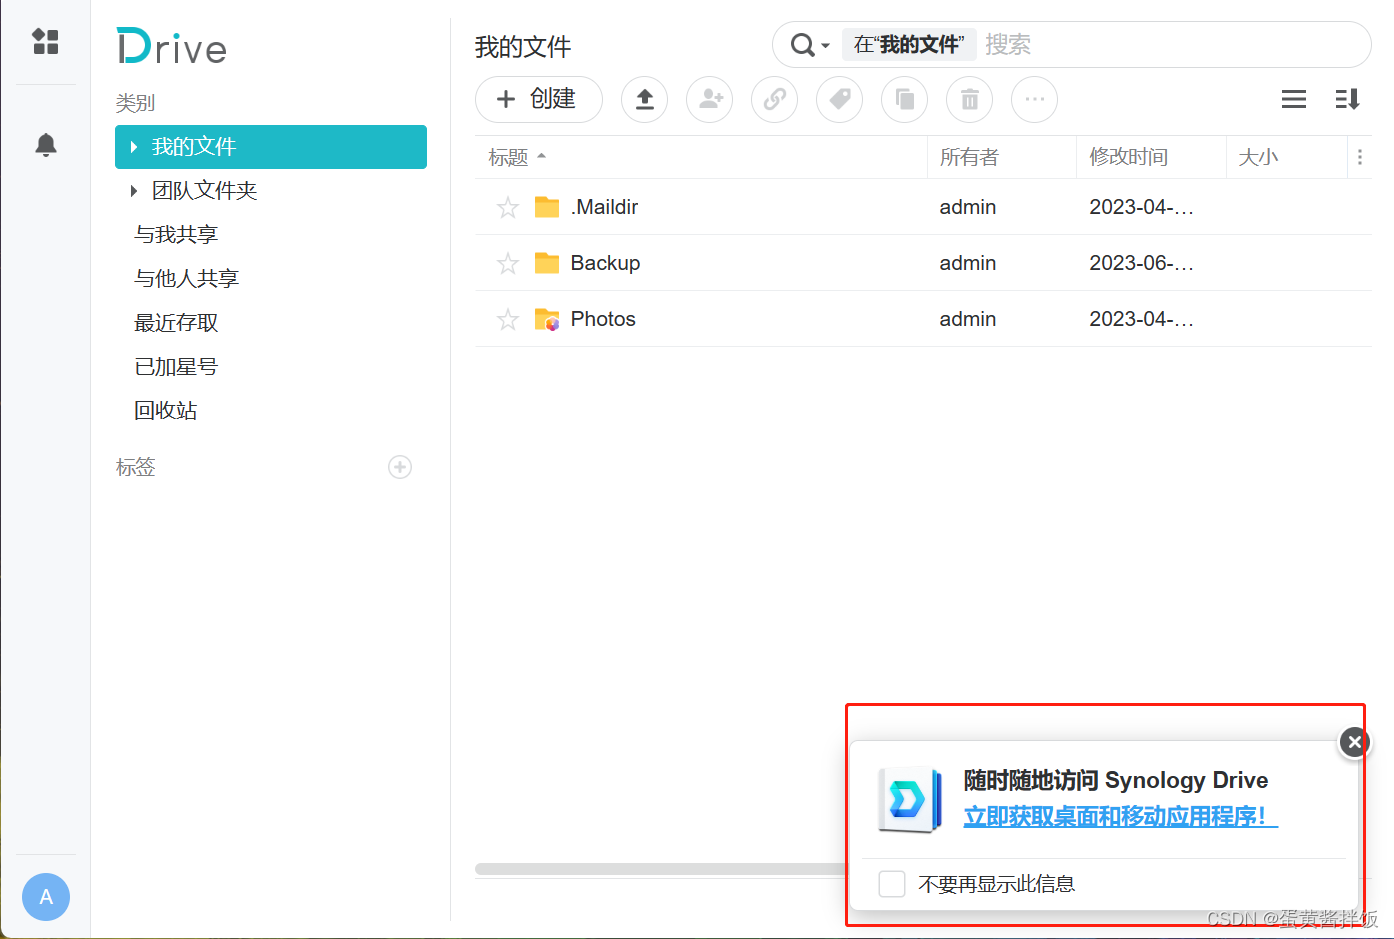Click the 修改时间 column header

(1152, 157)
